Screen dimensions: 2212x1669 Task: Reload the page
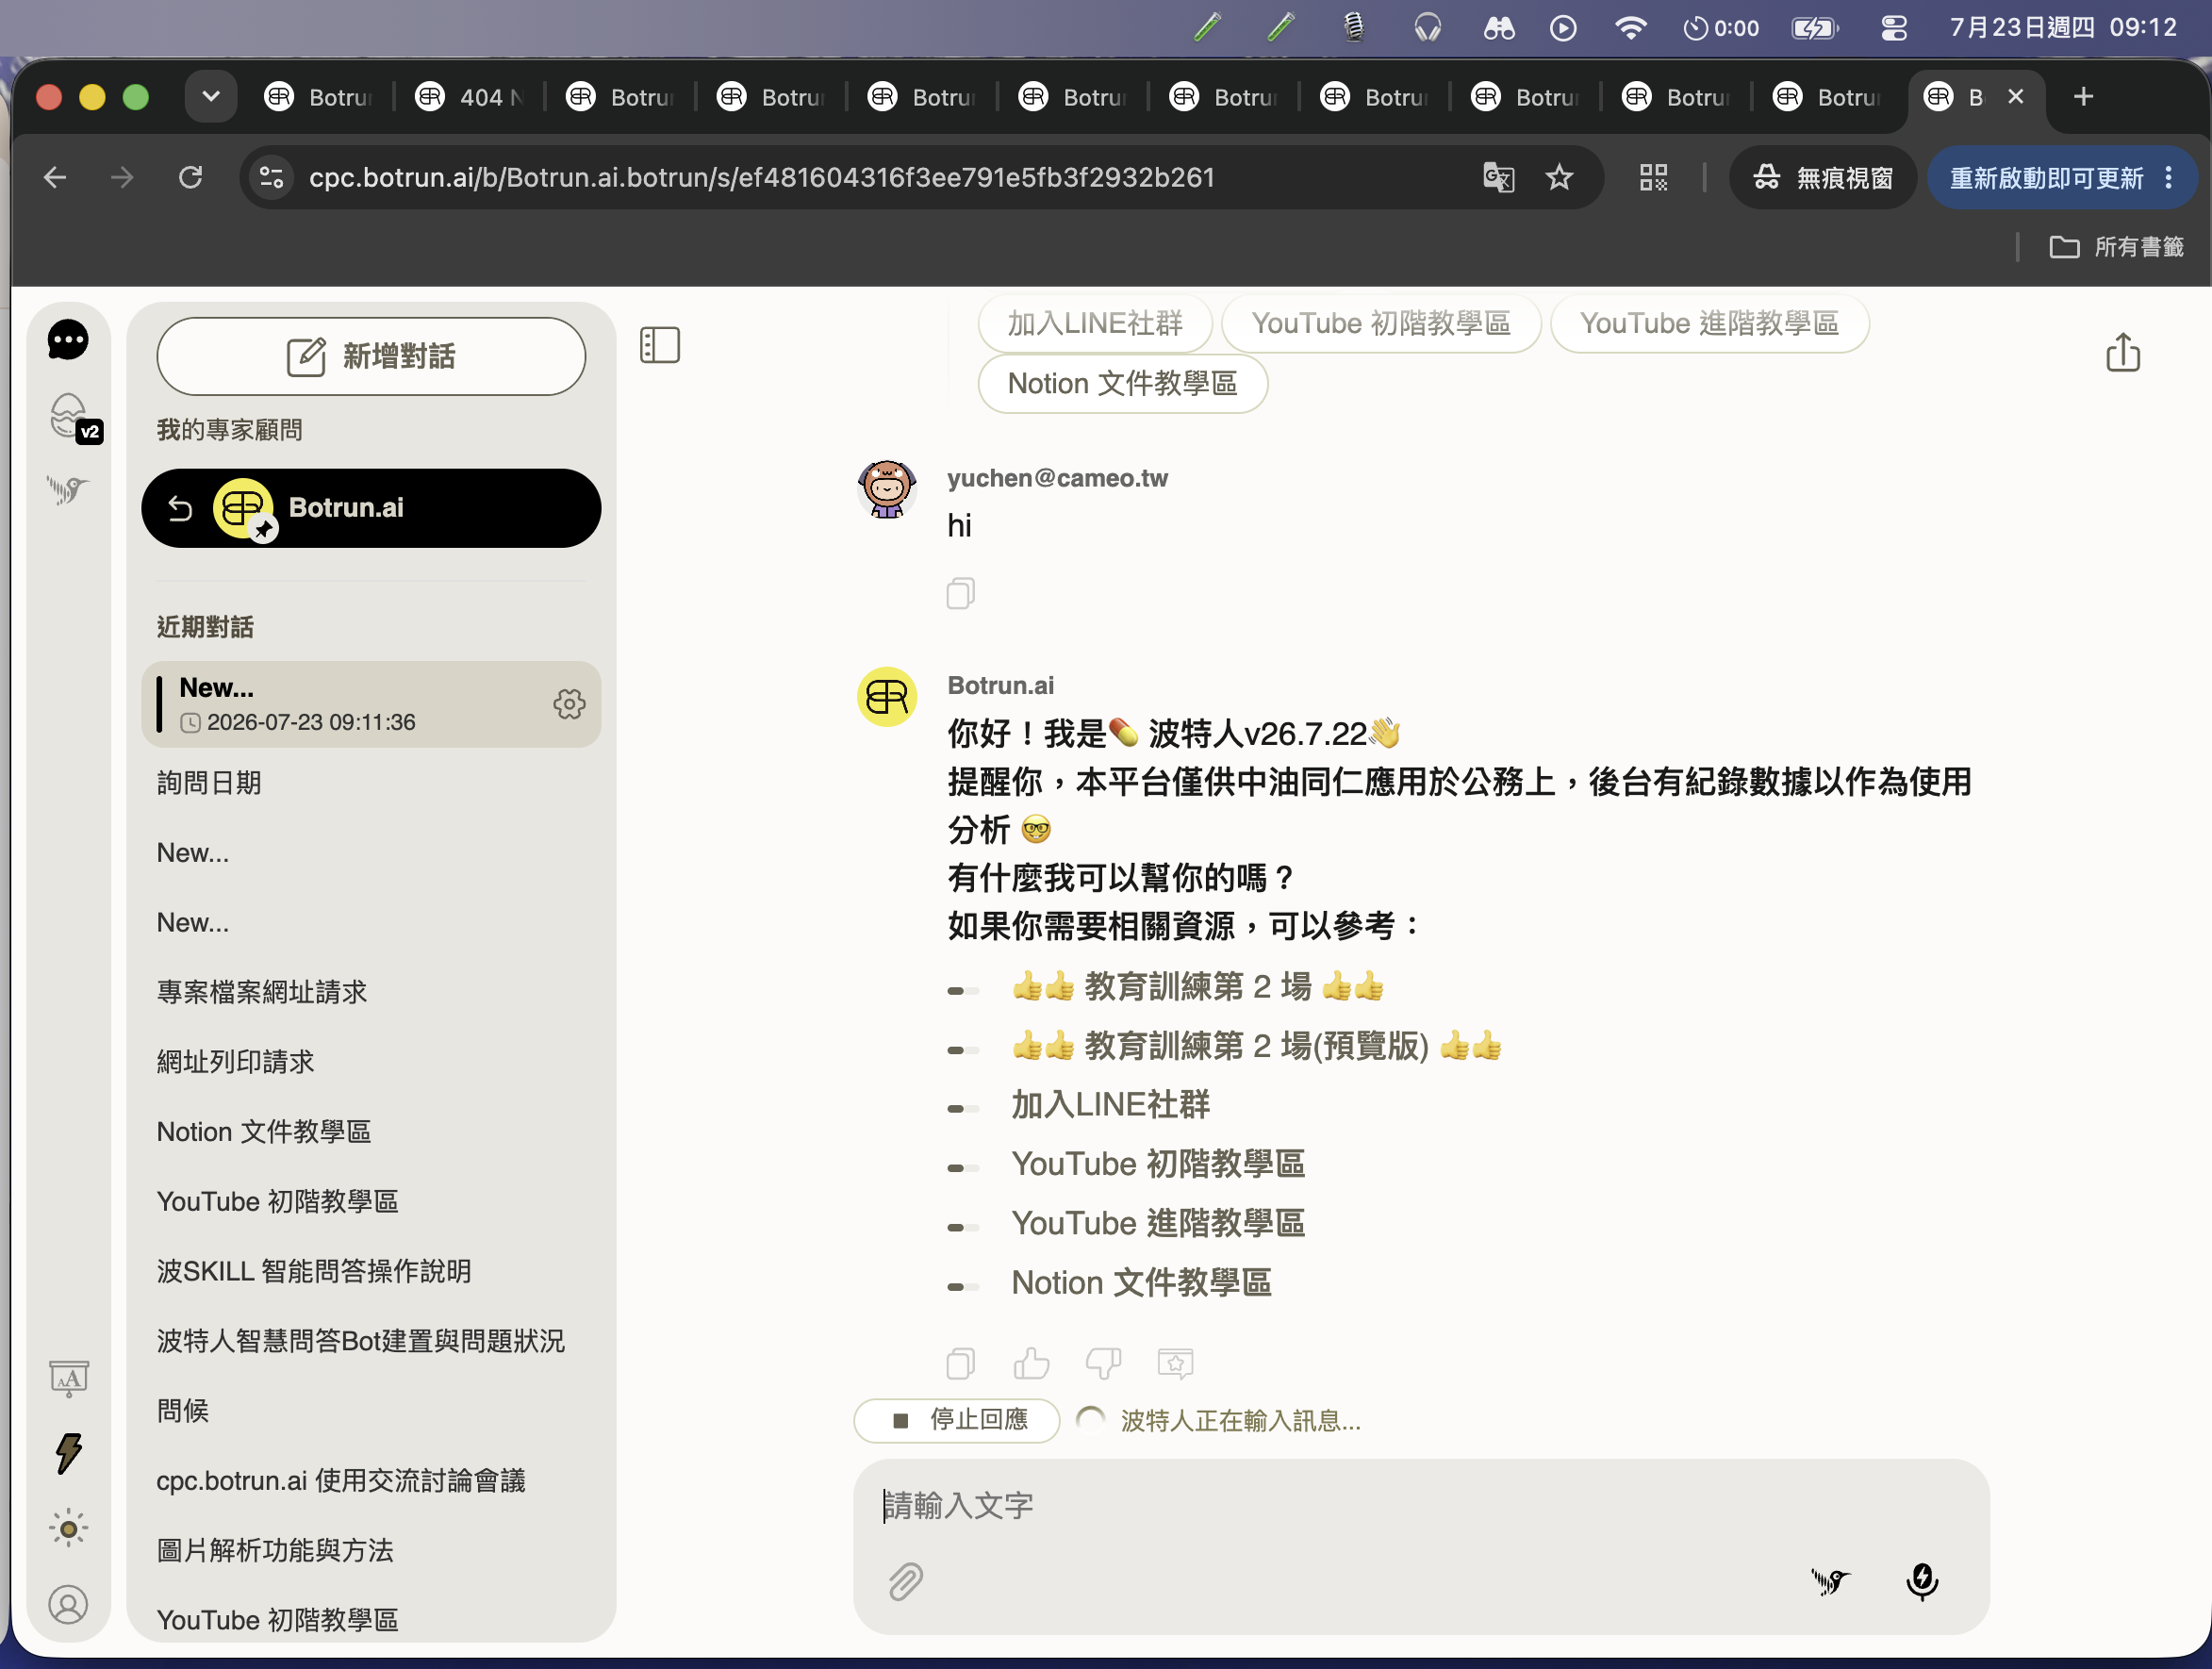190,178
